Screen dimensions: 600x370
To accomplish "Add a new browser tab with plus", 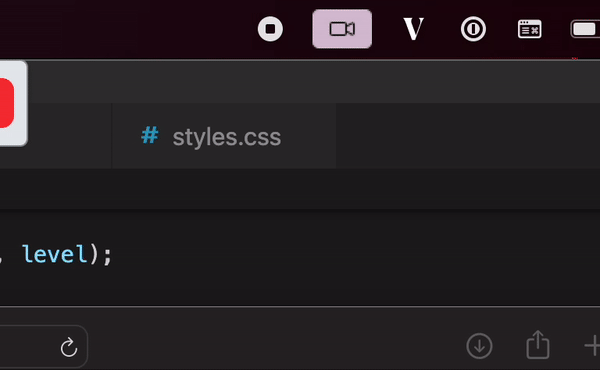I will click(x=592, y=346).
